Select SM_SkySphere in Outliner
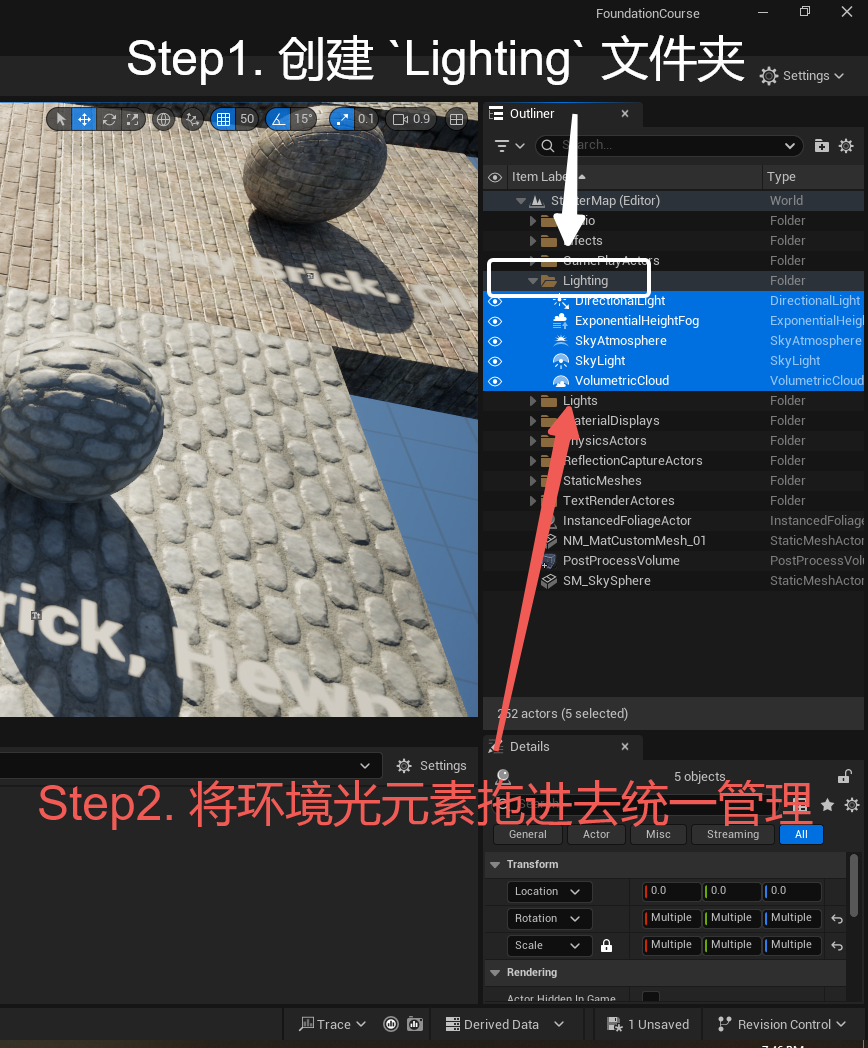 click(606, 581)
